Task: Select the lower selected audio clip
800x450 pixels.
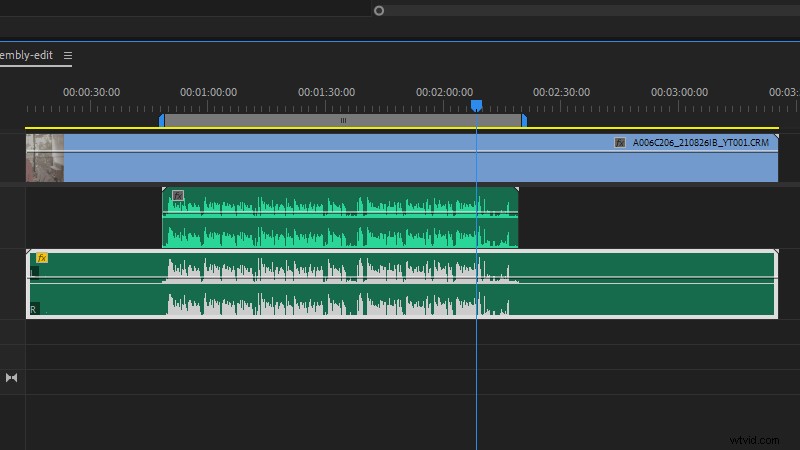Action: pos(402,284)
